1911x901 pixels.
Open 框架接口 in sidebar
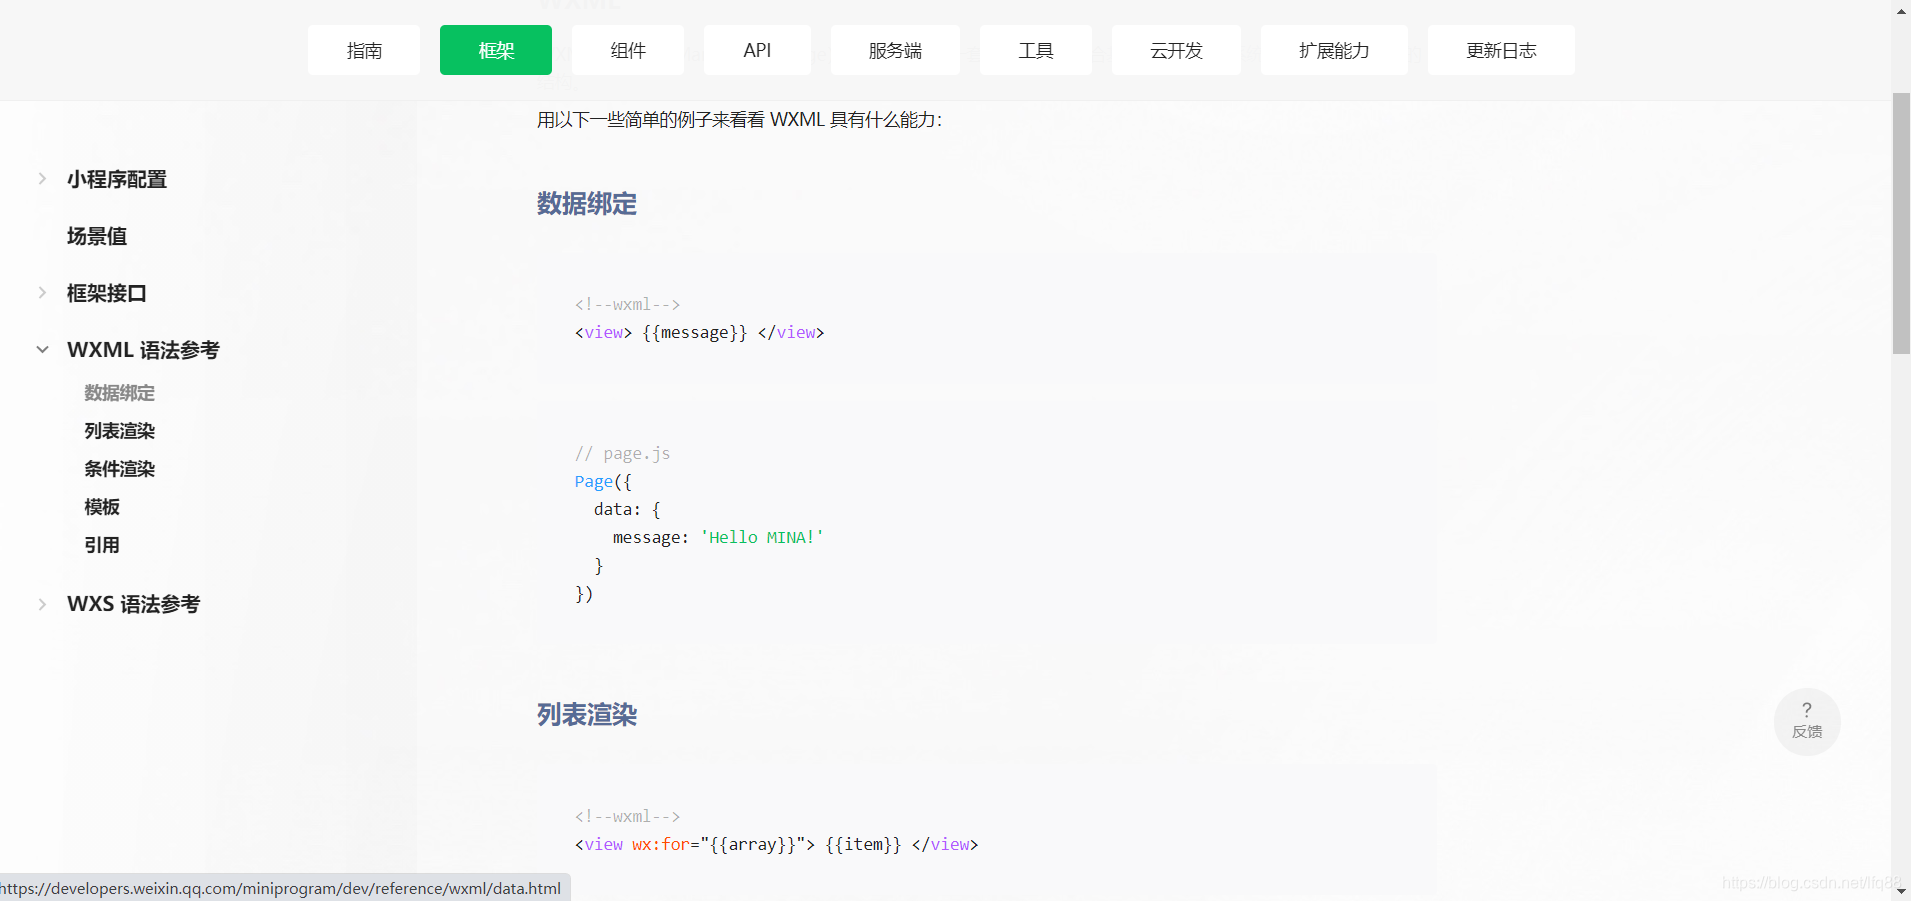tap(107, 293)
